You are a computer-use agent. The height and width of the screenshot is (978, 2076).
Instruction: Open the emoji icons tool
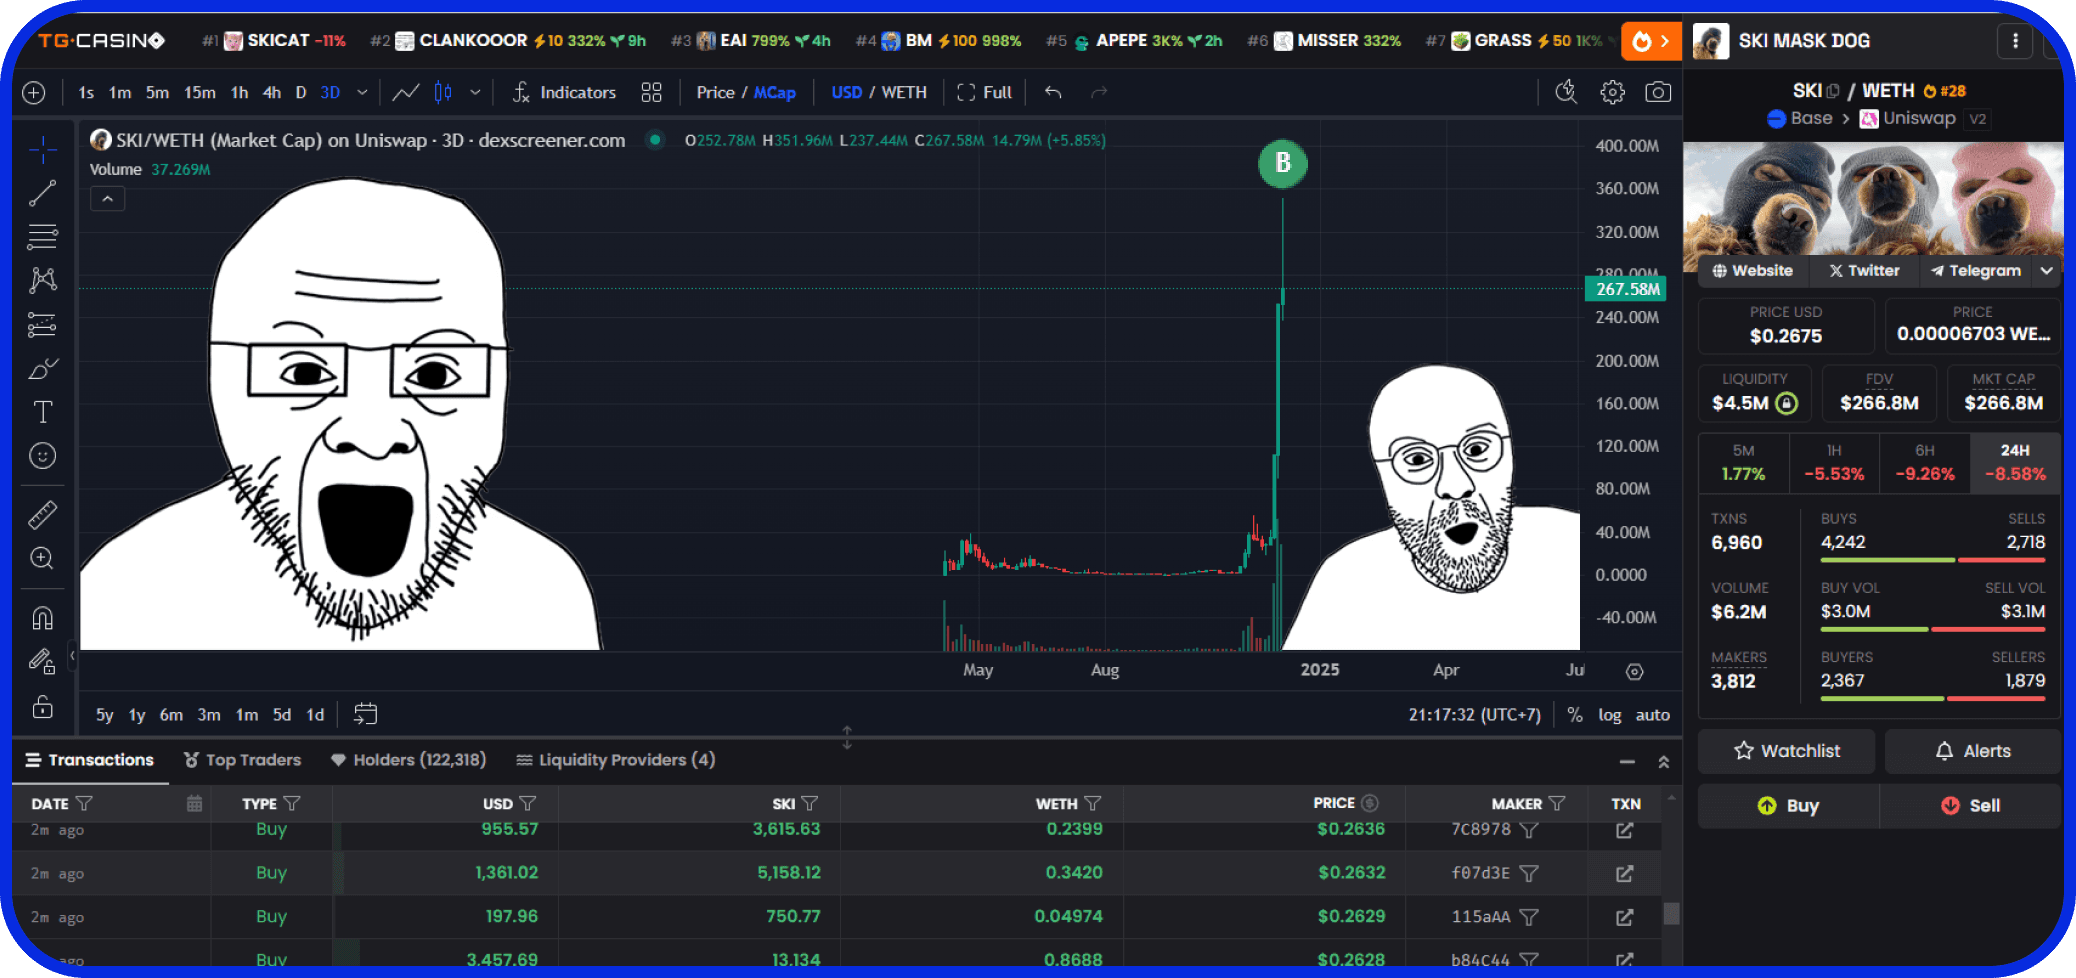click(42, 456)
